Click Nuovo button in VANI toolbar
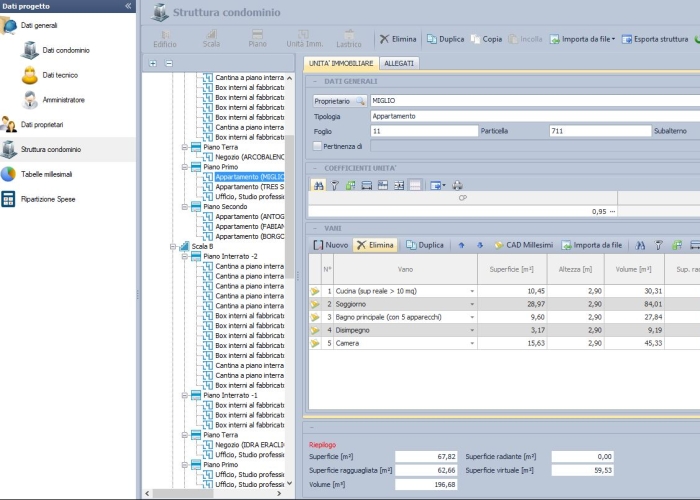700x500 pixels. tap(331, 245)
